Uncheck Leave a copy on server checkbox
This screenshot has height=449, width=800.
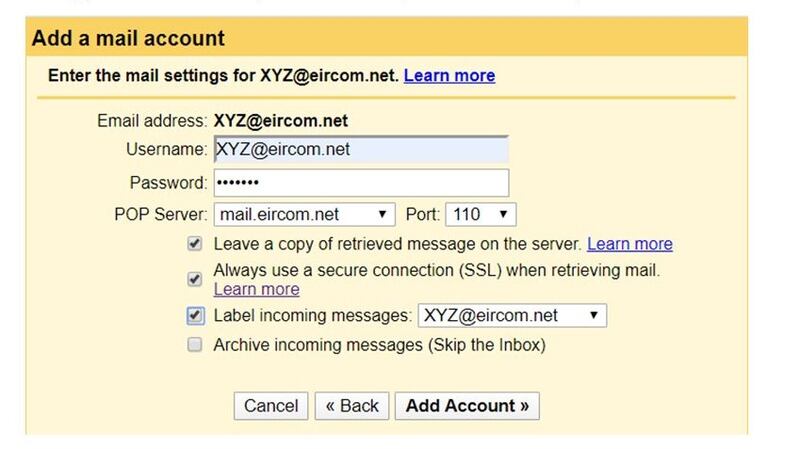coord(195,244)
